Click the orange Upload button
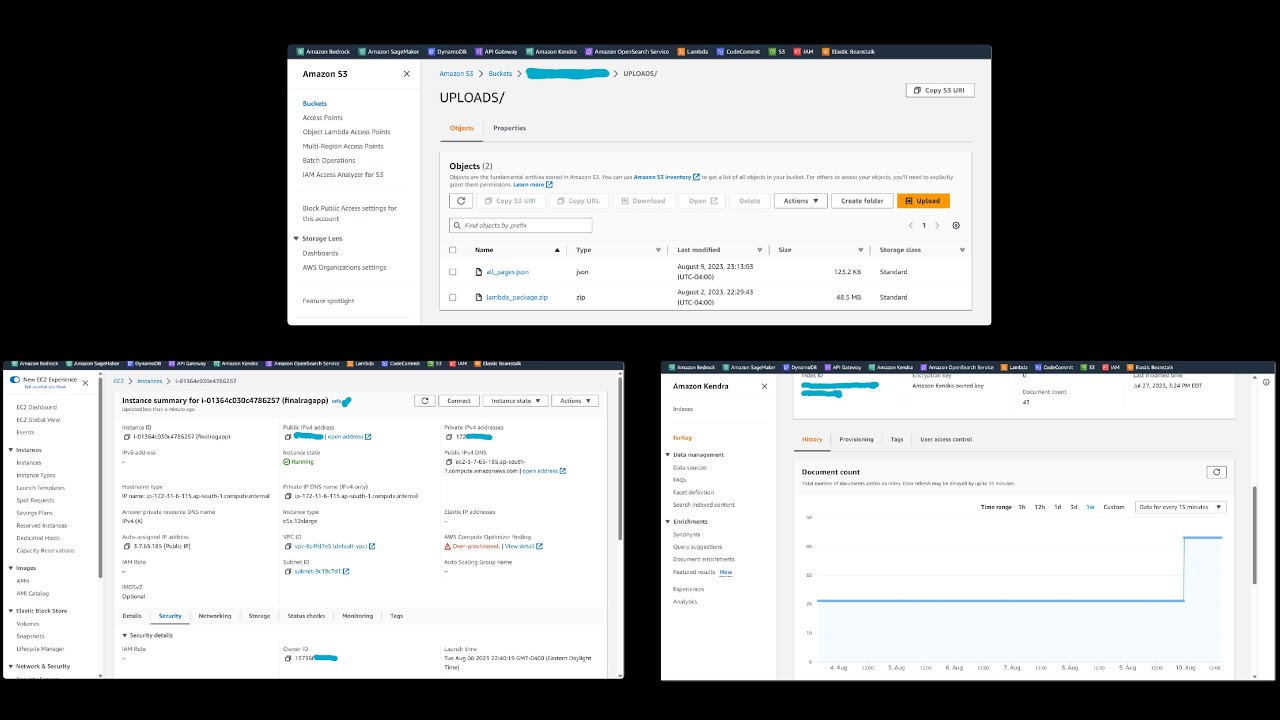The width and height of the screenshot is (1280, 720). coord(923,201)
